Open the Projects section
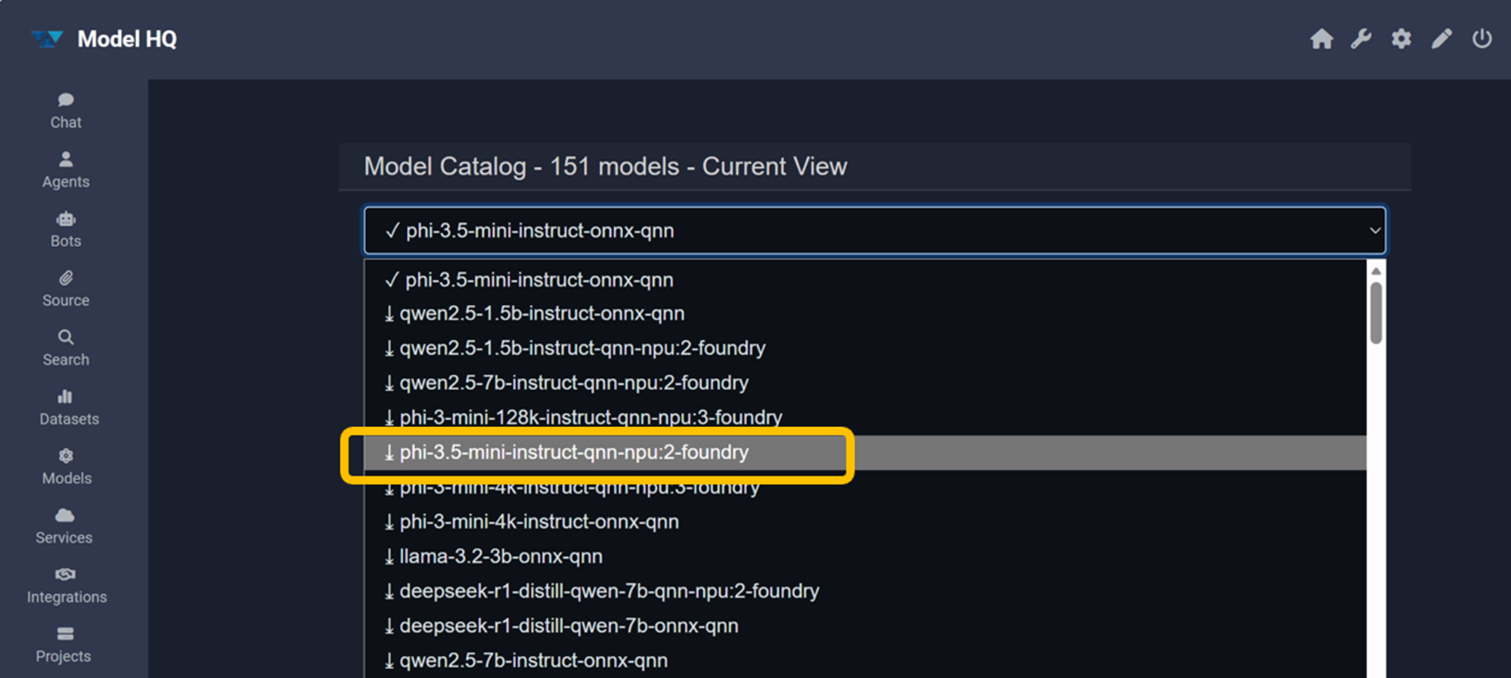Screen dimensions: 1511x678 point(65,644)
